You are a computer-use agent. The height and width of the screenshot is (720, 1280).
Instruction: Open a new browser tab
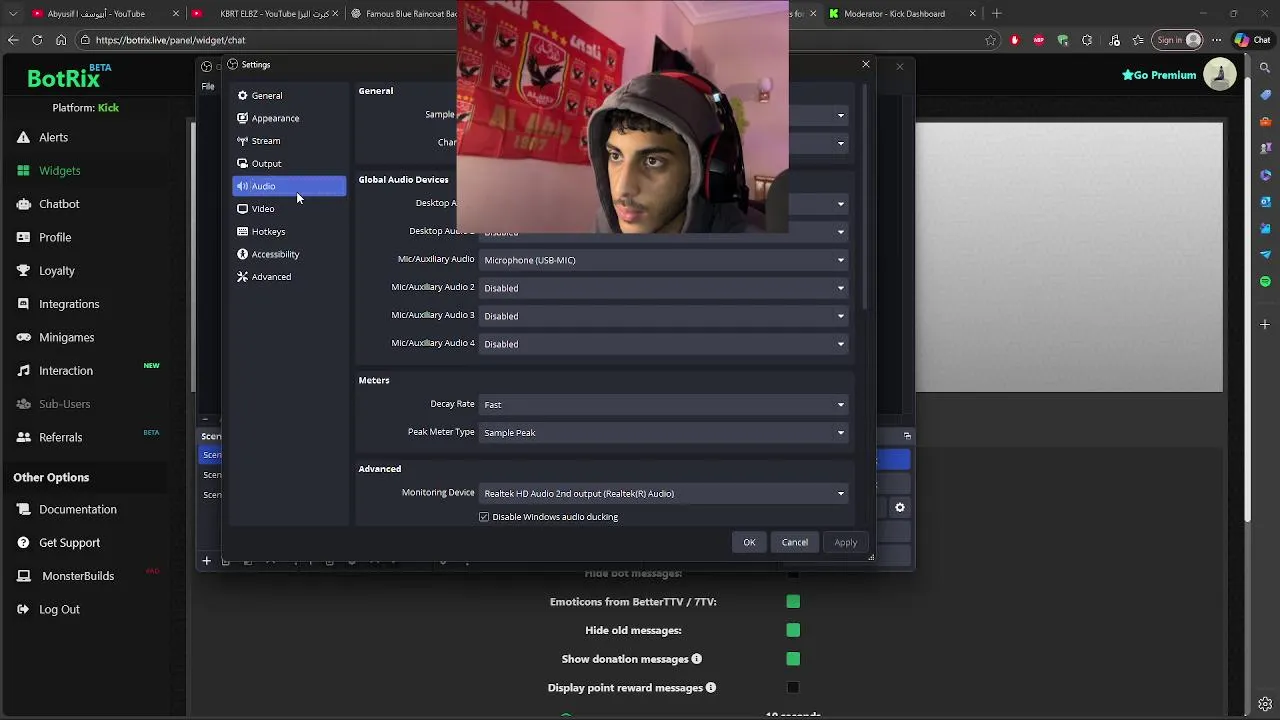pos(997,13)
